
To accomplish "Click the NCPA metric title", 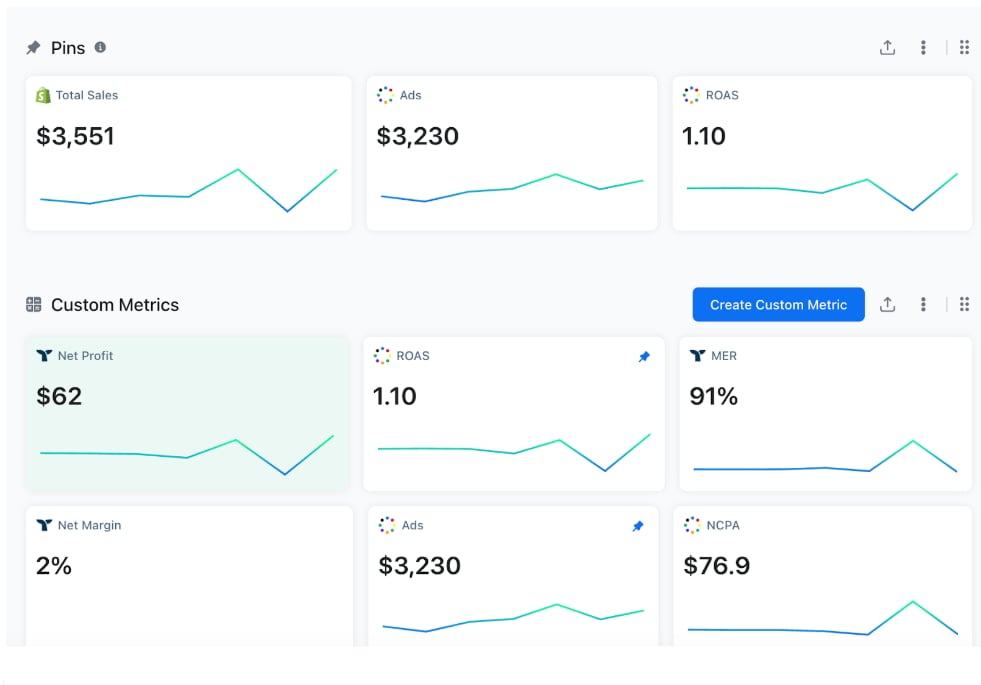I will 723,525.
